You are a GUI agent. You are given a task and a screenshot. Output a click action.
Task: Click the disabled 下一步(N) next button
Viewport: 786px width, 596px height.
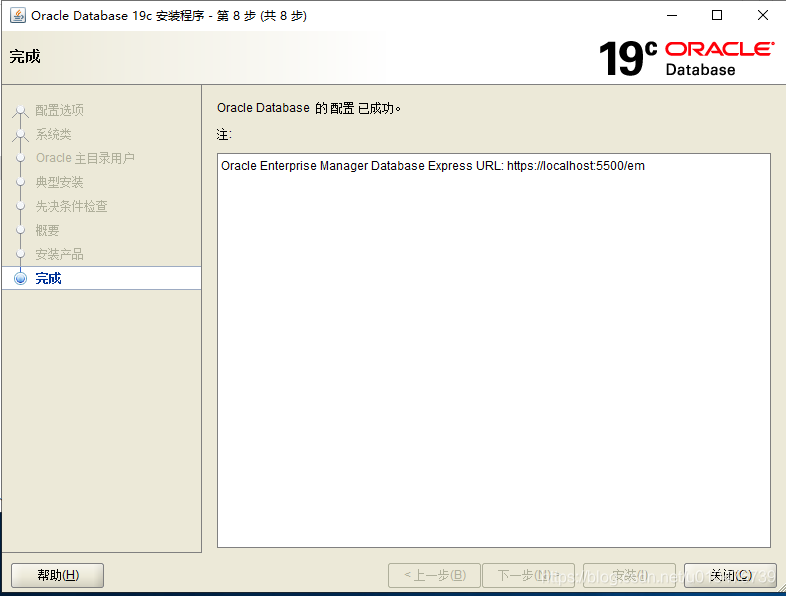(528, 575)
